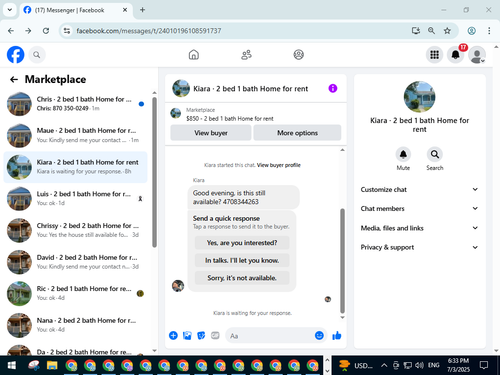The width and height of the screenshot is (500, 375).
Task: Open File Explorer from taskbar
Action: [x=52, y=366]
